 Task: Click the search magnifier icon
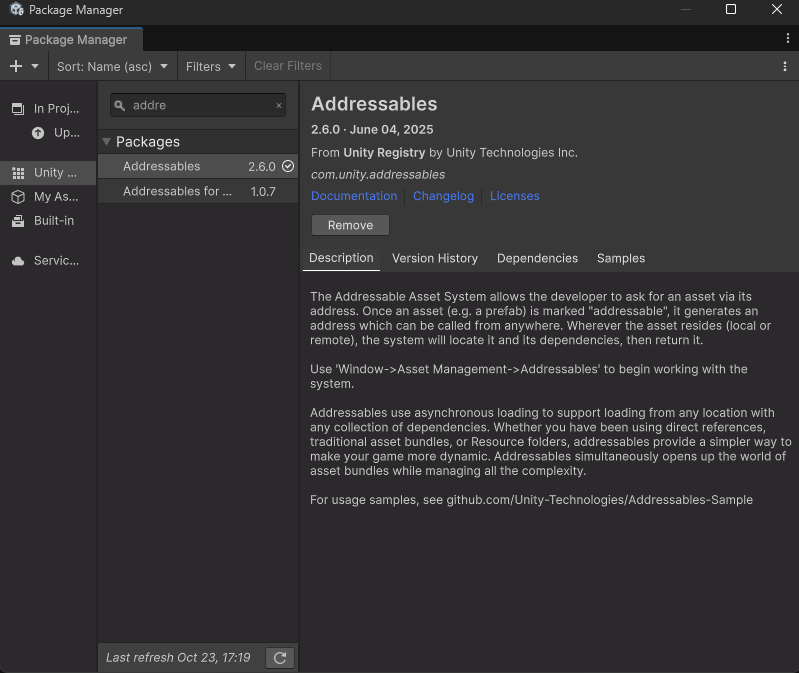coord(120,105)
